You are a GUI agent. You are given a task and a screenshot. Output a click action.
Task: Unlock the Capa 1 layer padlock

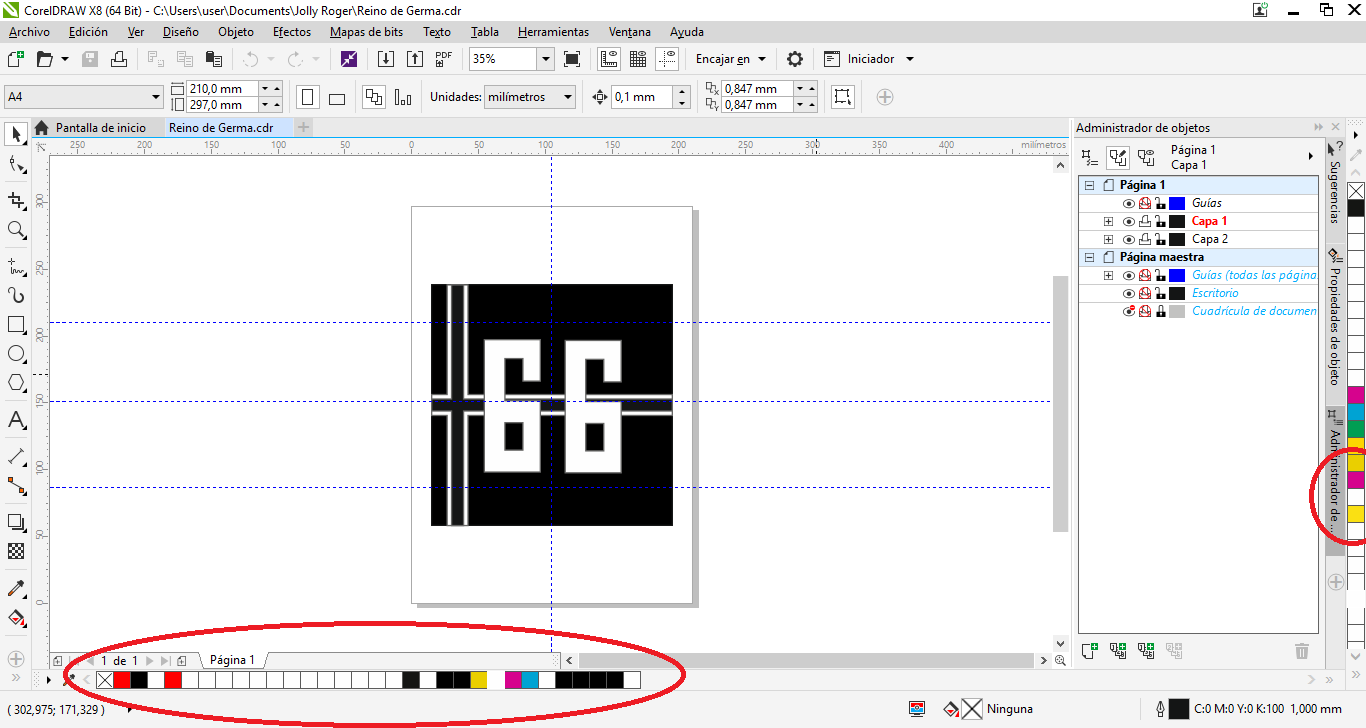tap(1160, 221)
